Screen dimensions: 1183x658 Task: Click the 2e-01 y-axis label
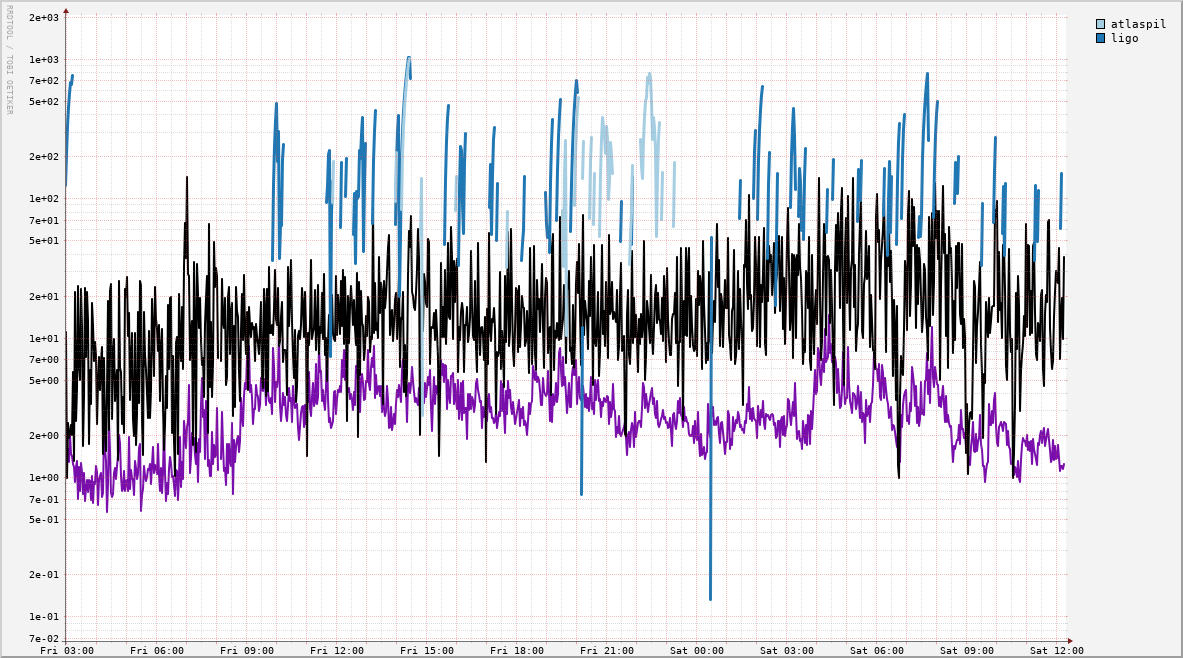44,575
